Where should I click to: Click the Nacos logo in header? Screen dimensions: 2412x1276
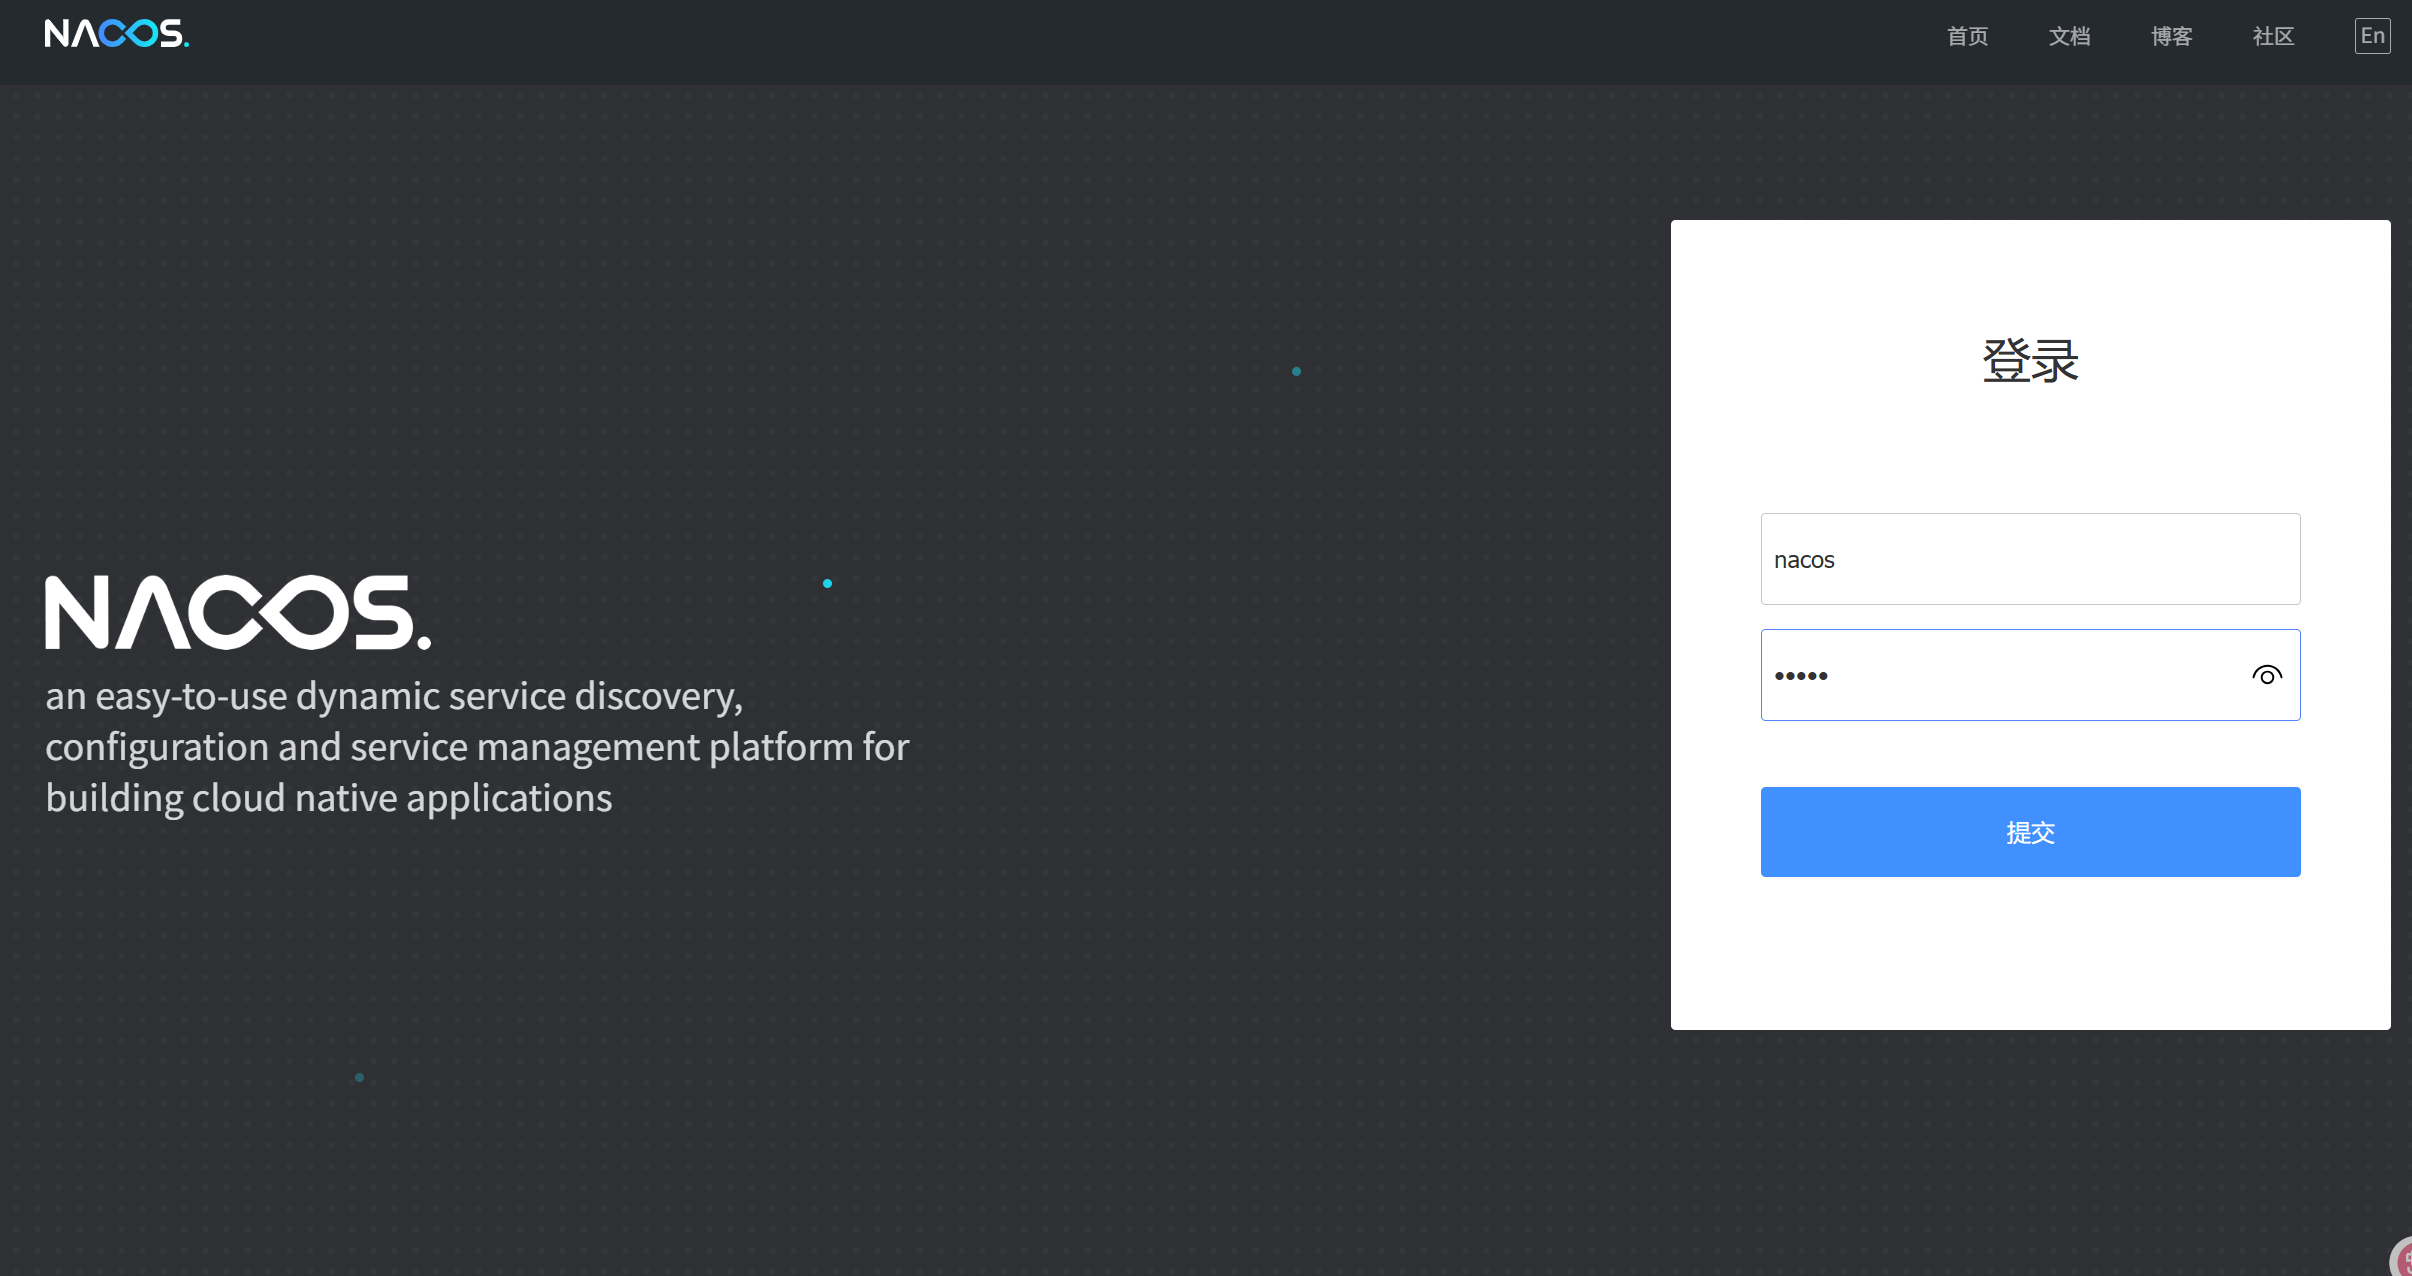pos(116,34)
